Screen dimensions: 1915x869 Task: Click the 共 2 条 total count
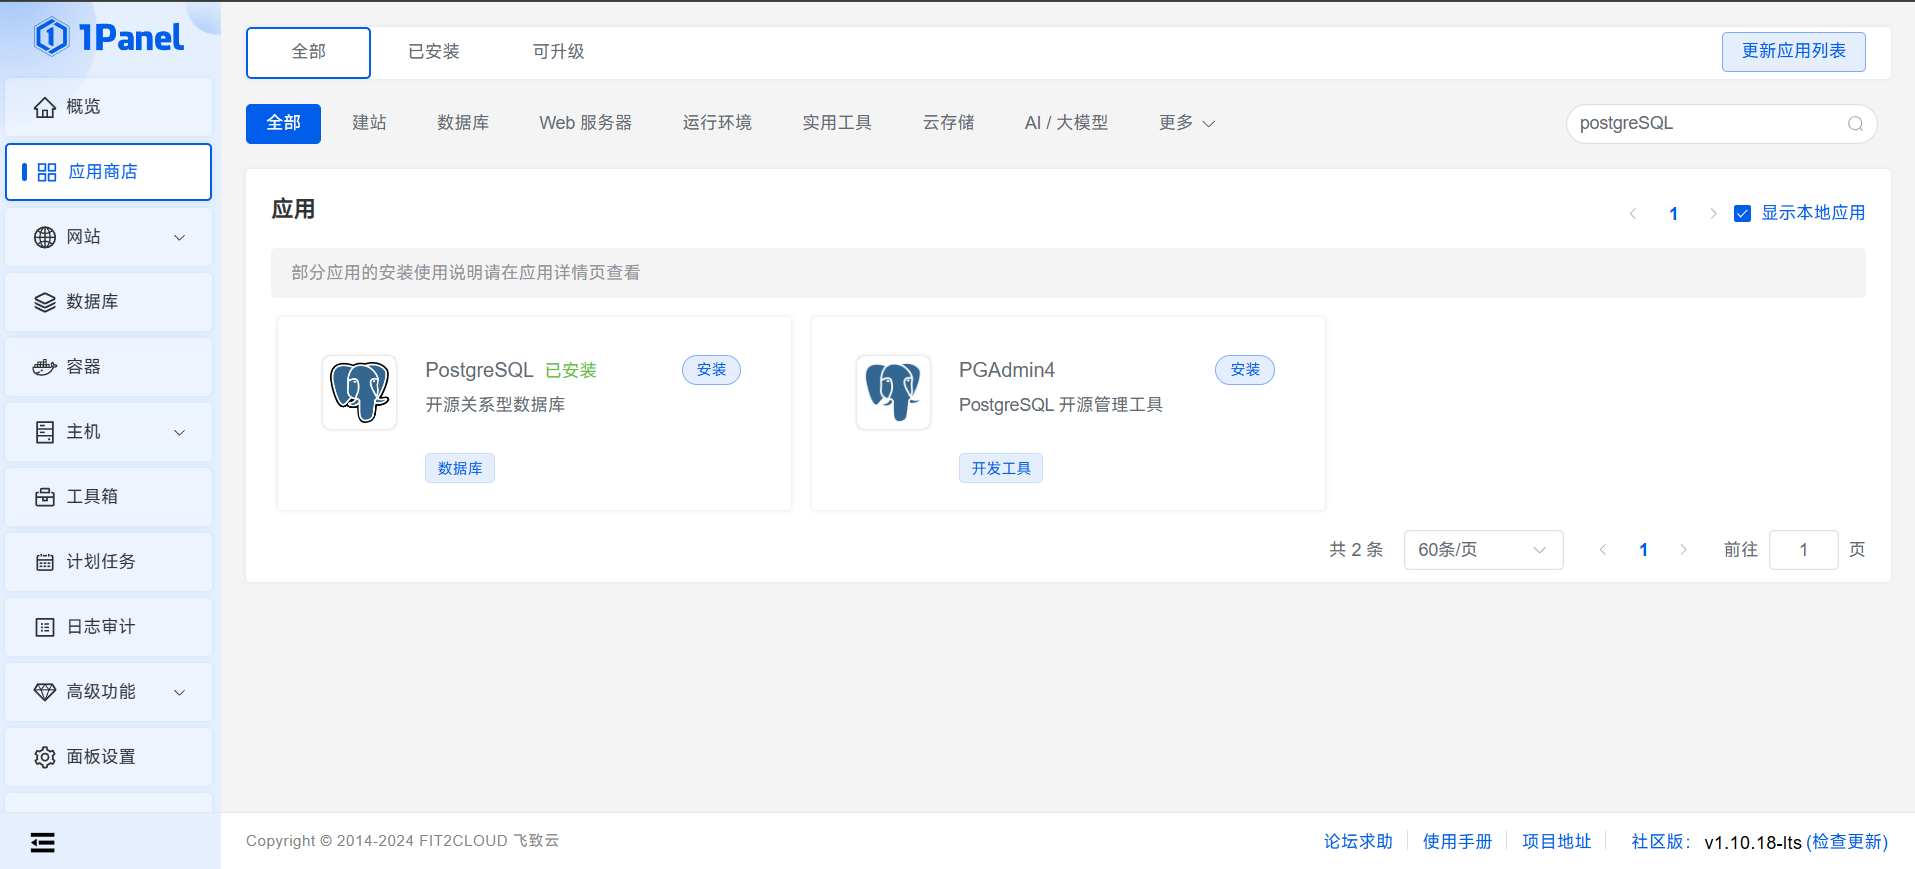pyautogui.click(x=1355, y=550)
